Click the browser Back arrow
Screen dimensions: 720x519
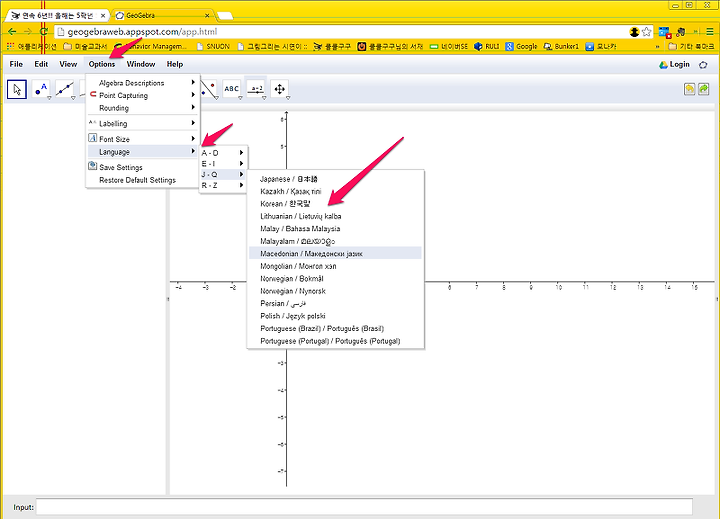point(12,32)
